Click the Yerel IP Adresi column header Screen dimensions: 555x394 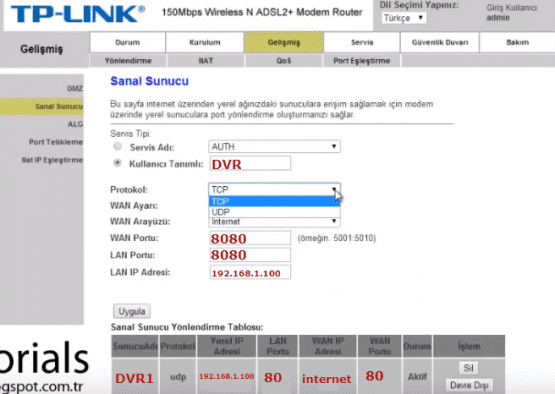pos(227,346)
